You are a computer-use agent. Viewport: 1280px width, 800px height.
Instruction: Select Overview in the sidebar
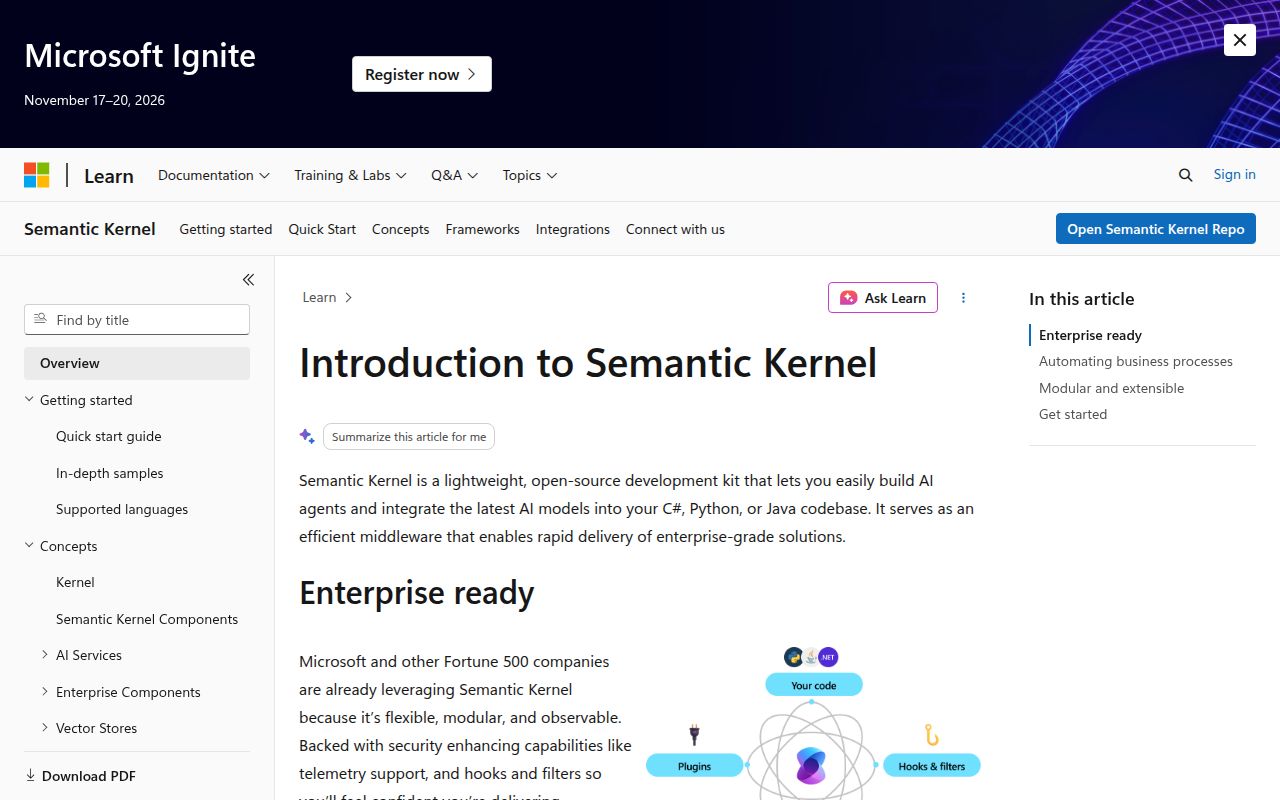tap(137, 363)
